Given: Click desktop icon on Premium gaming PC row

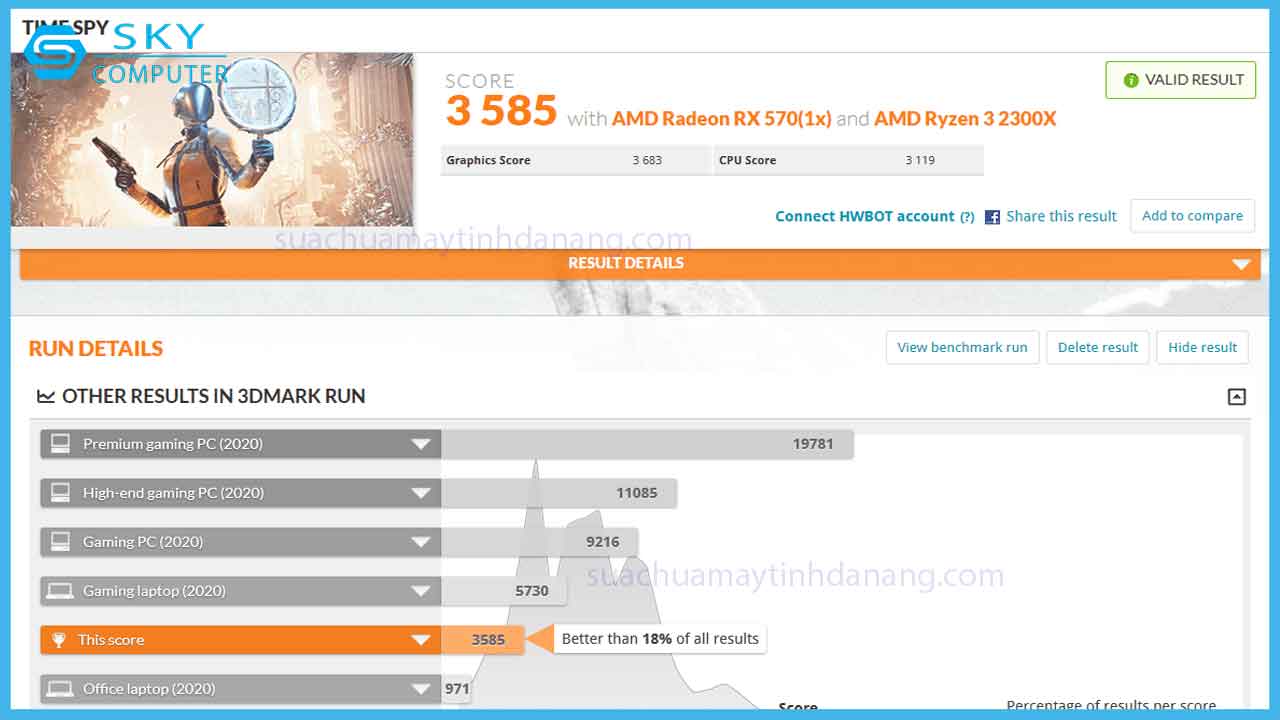Looking at the screenshot, I should (x=61, y=444).
